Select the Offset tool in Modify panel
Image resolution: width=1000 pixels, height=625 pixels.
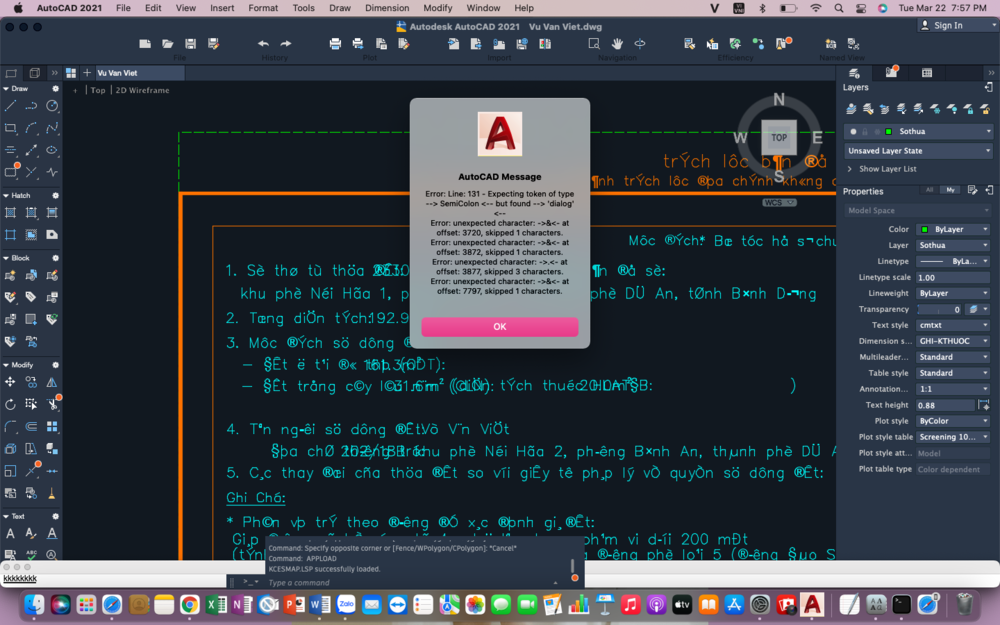point(31,426)
